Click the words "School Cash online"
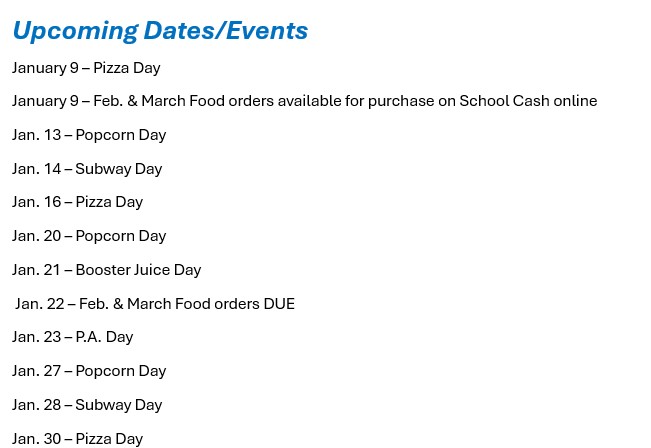 528,101
